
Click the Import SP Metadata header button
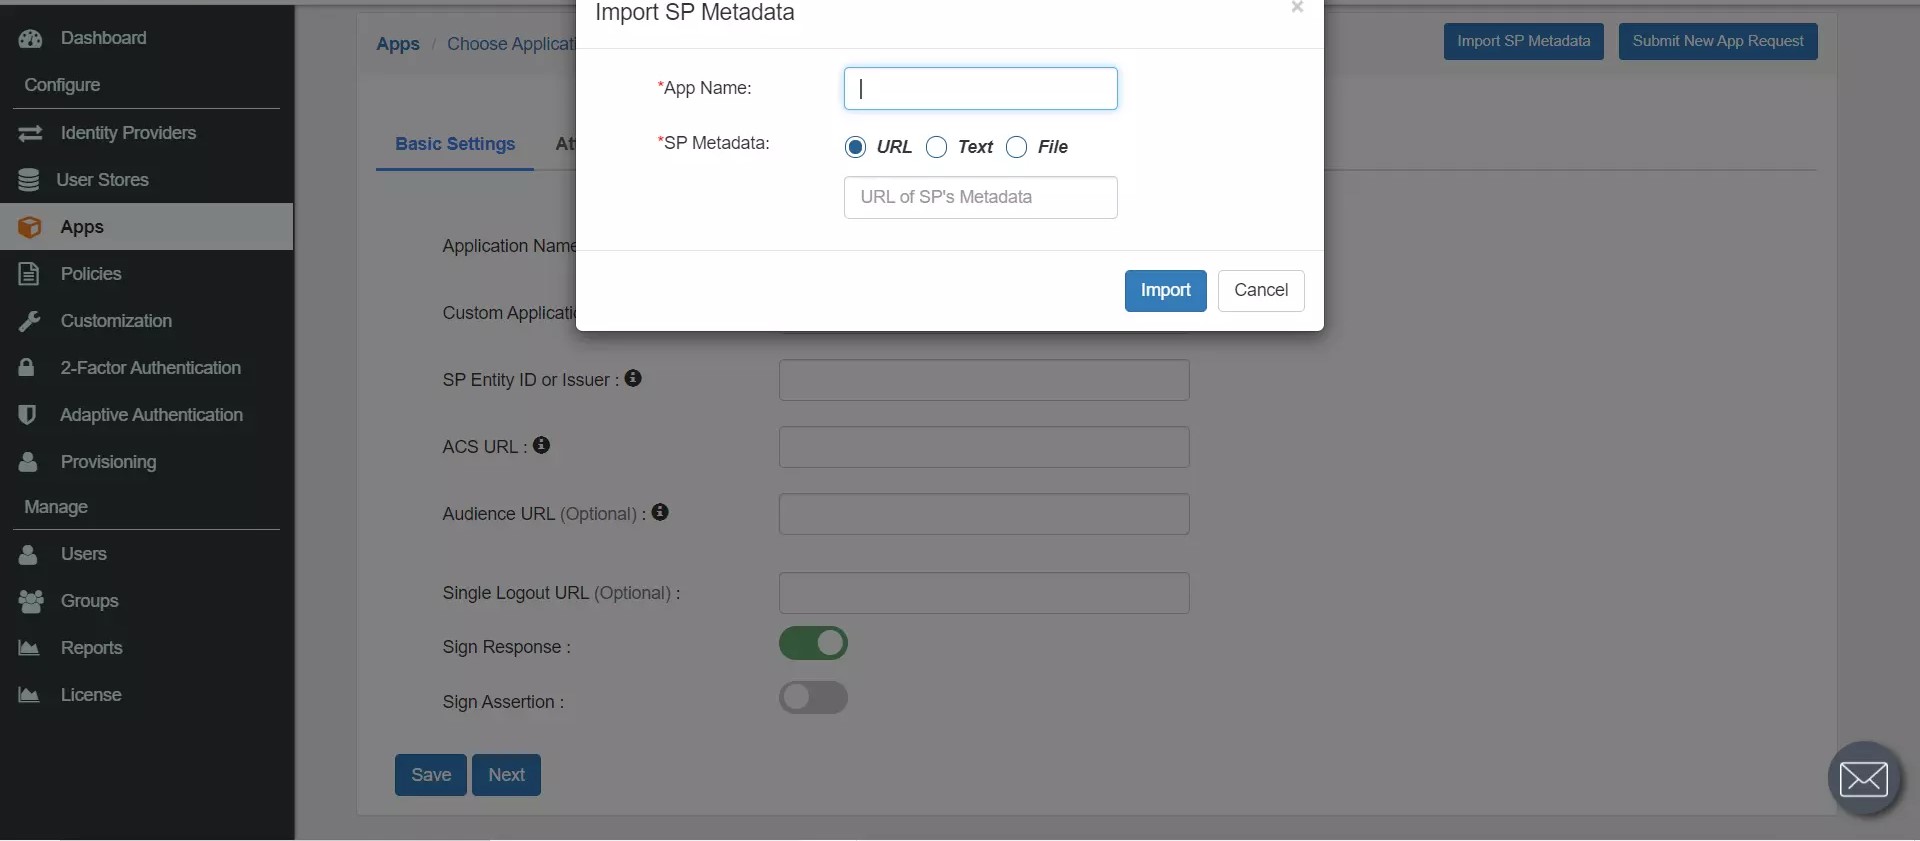click(1523, 41)
